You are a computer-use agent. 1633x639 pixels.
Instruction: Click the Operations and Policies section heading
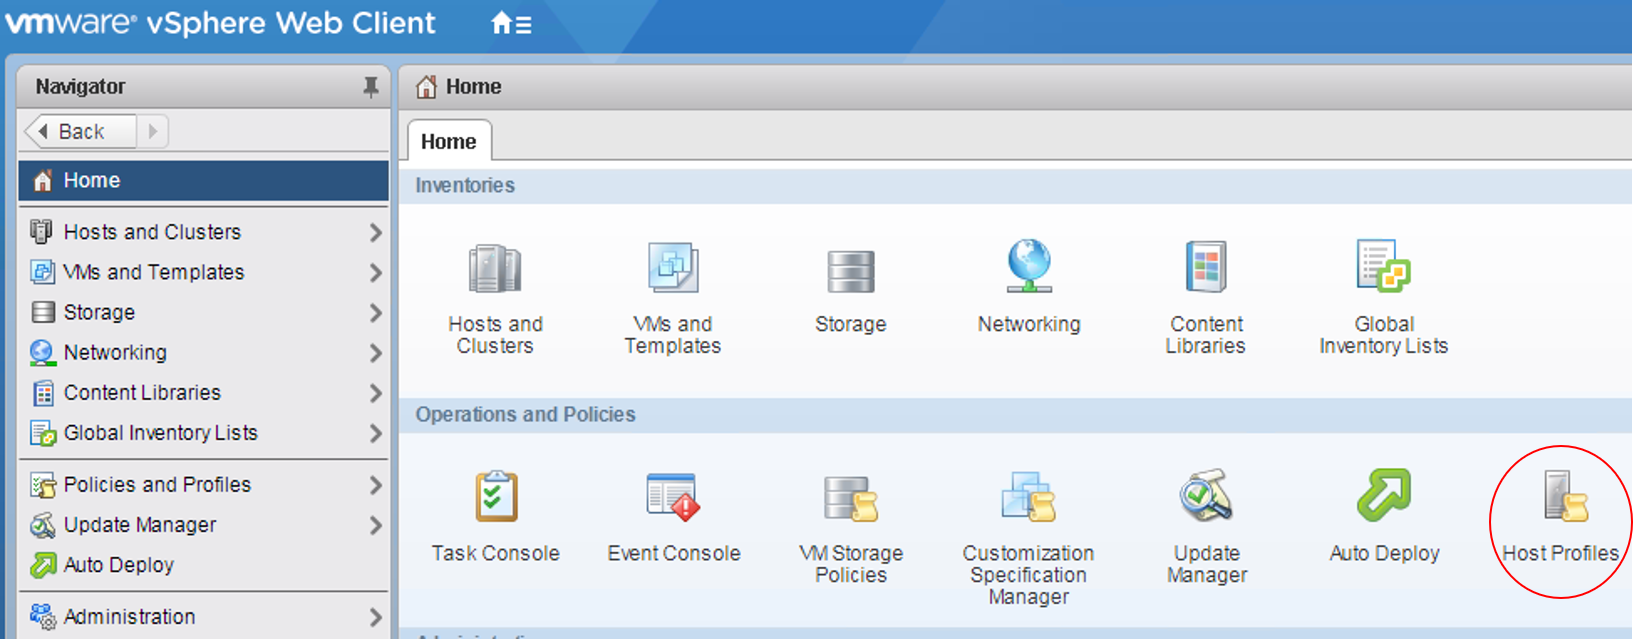pos(526,414)
